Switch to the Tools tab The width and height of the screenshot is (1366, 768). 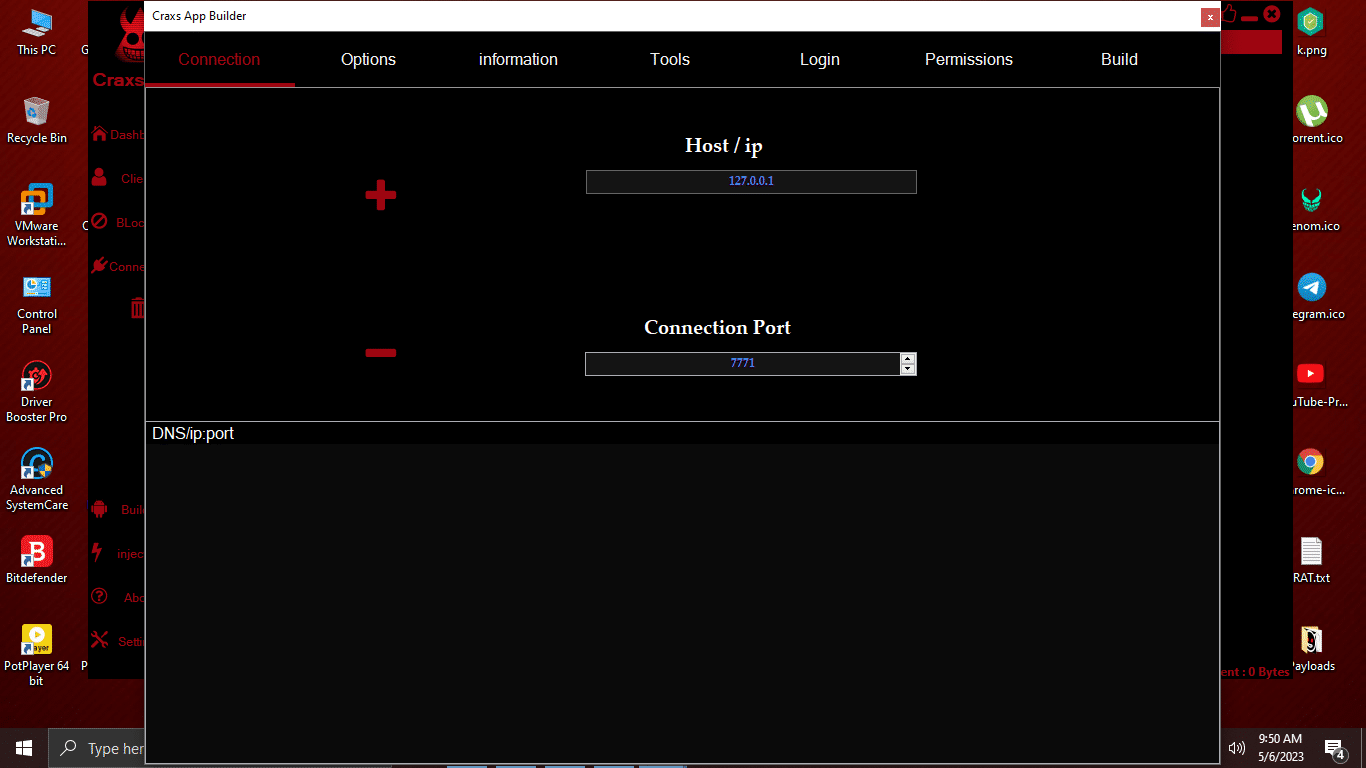[x=669, y=59]
